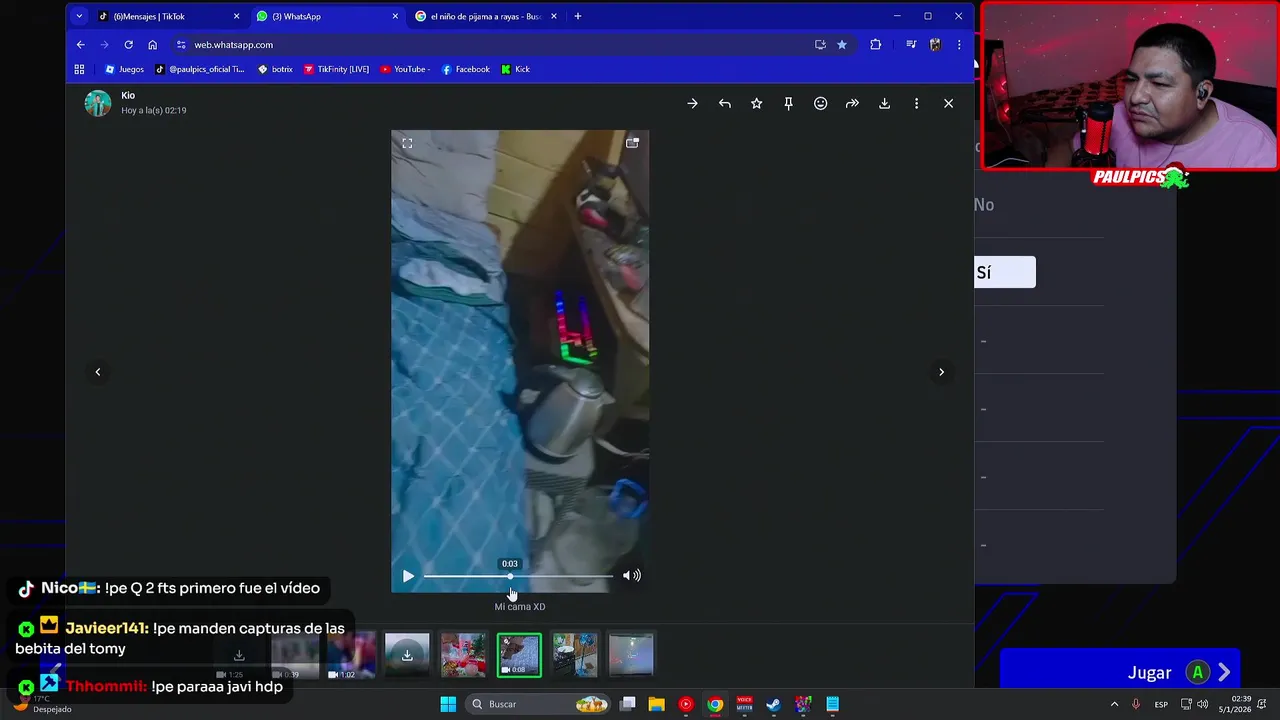The height and width of the screenshot is (720, 1280).
Task: Bookmark this page with the star icon
Action: [842, 45]
